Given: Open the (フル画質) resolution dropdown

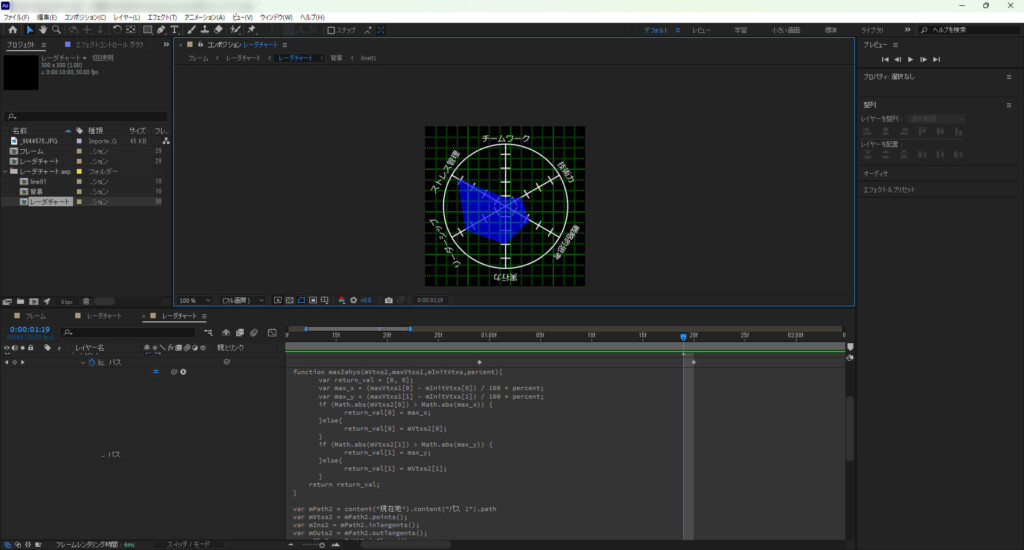Looking at the screenshot, I should pyautogui.click(x=242, y=300).
